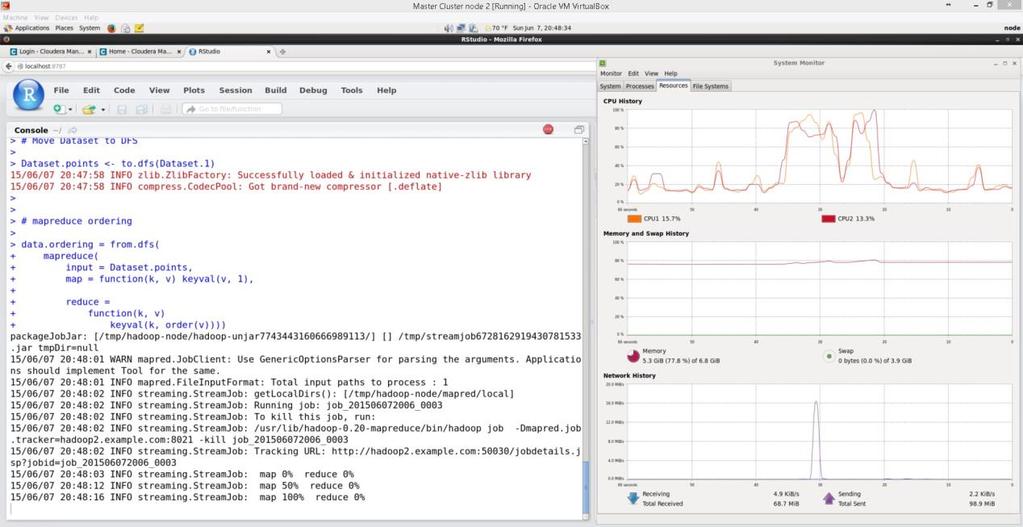This screenshot has width=1023, height=527.
Task: Click the Swap green color picker
Action: point(829,355)
